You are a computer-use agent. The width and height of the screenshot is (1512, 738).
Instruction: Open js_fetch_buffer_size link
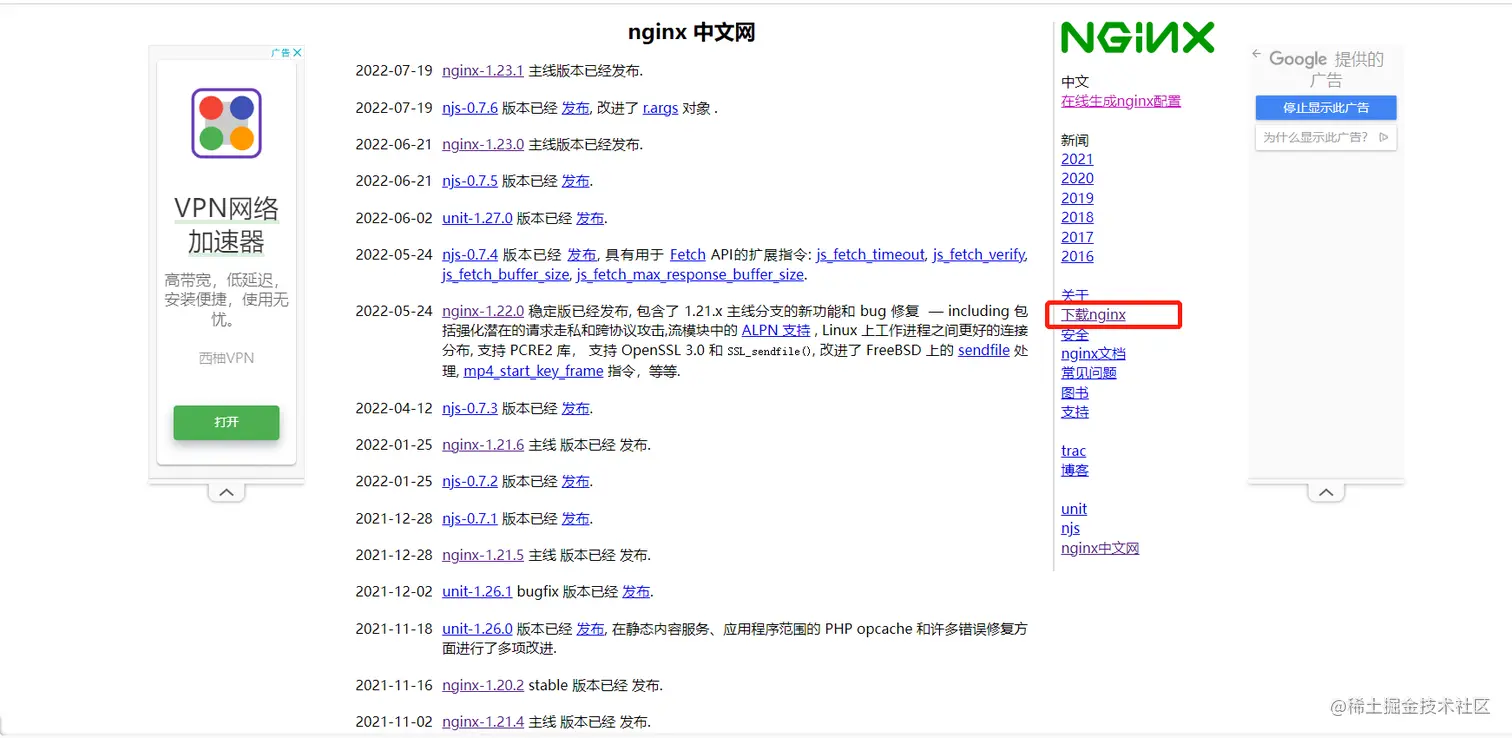(x=505, y=274)
